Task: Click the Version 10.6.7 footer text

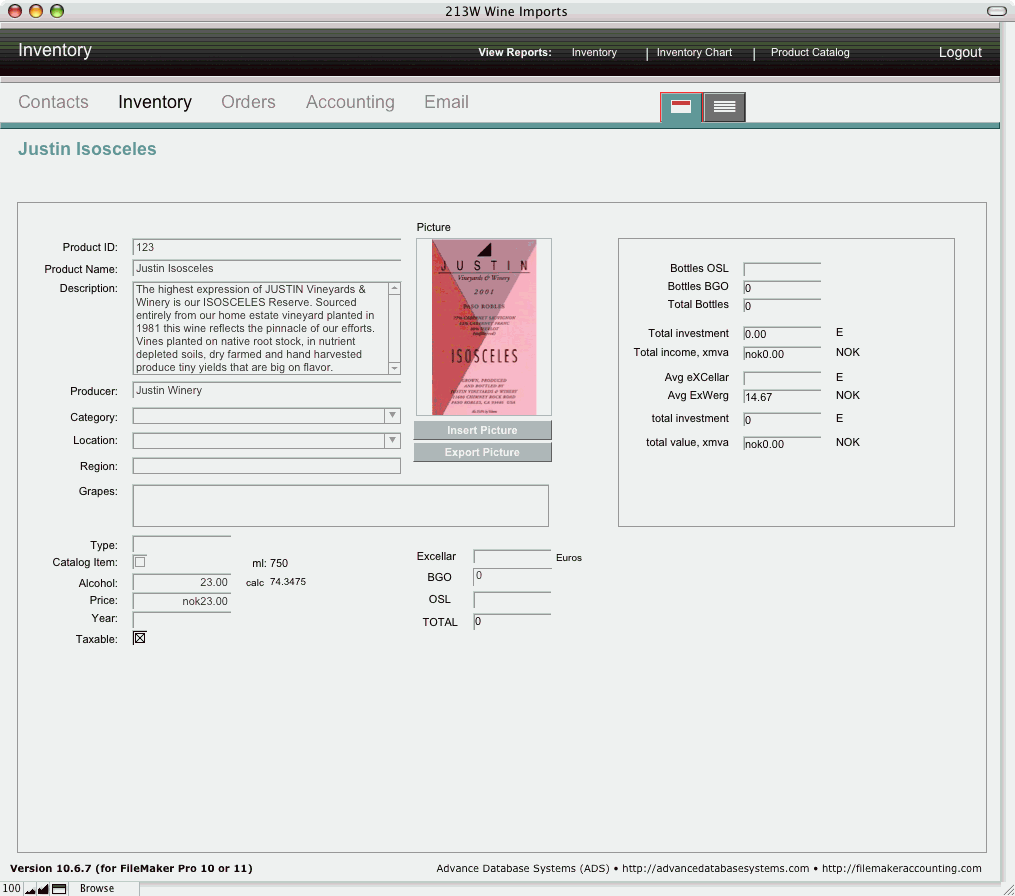Action: (x=131, y=868)
